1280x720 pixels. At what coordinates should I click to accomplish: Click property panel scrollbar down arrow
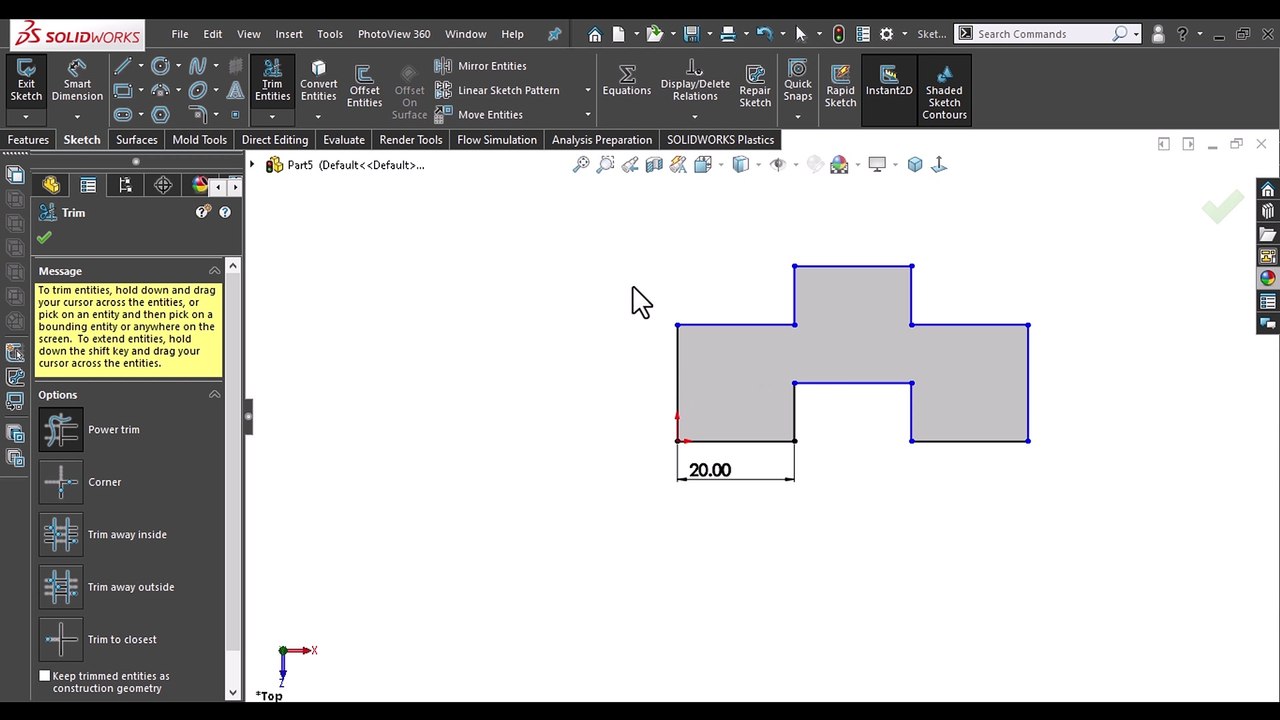[233, 692]
